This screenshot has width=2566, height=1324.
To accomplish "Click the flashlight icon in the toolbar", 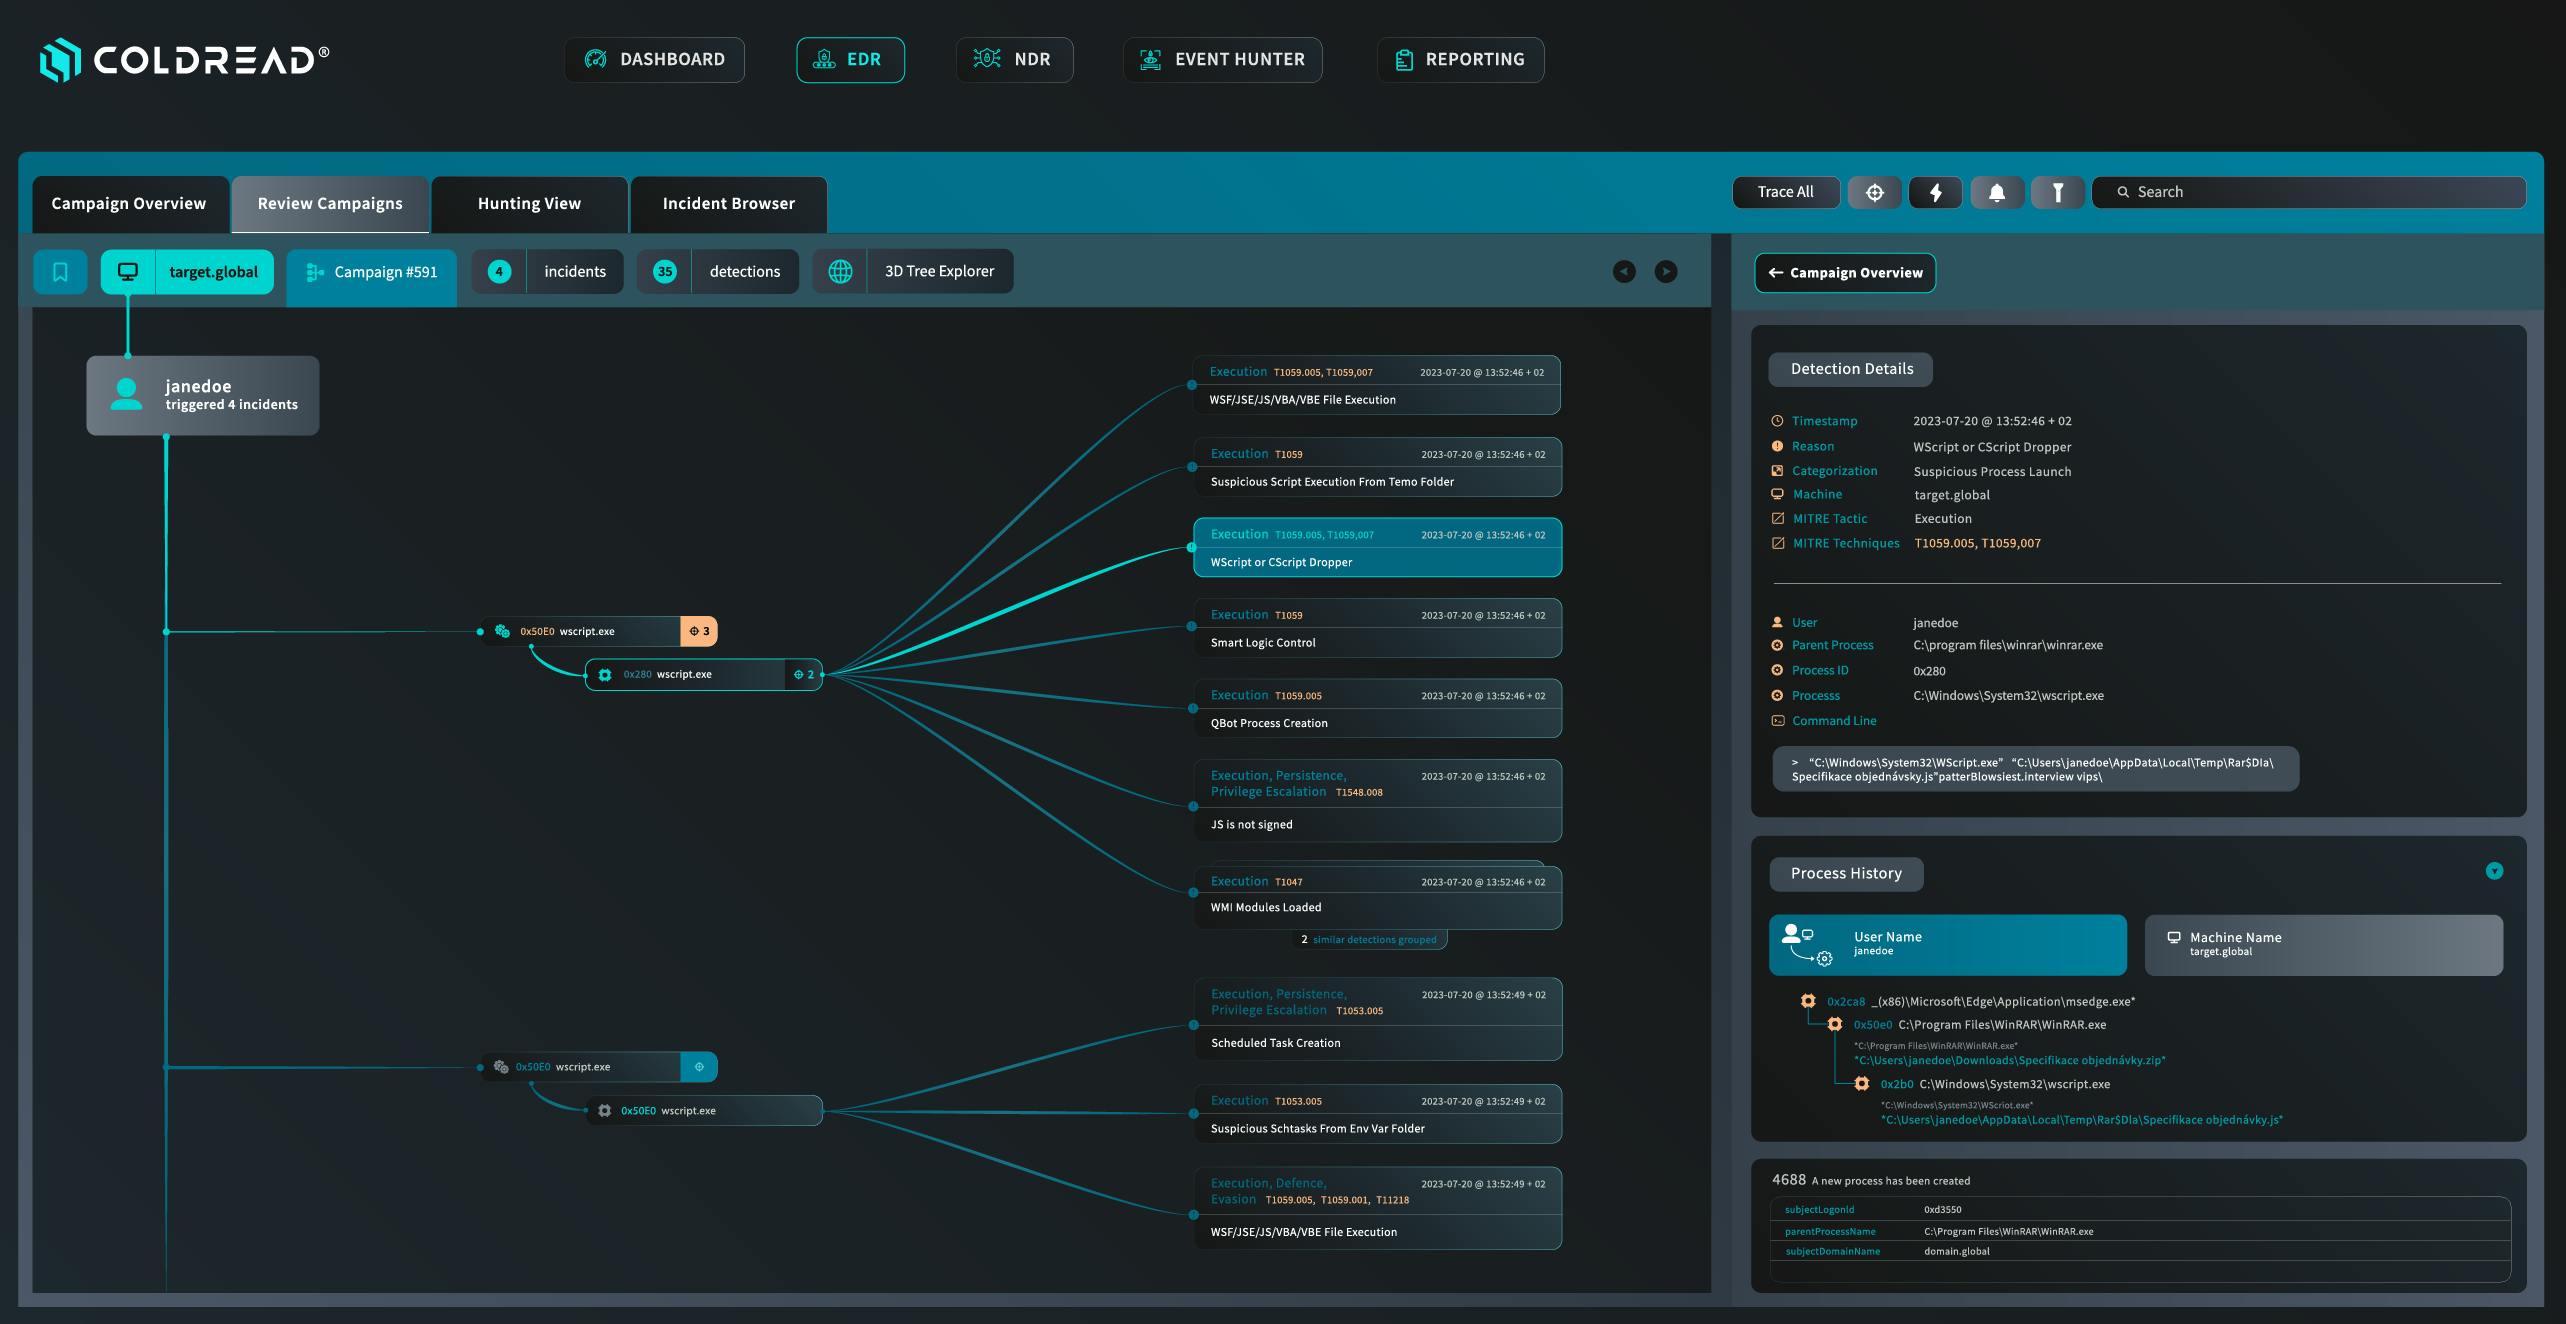I will [x=2057, y=192].
